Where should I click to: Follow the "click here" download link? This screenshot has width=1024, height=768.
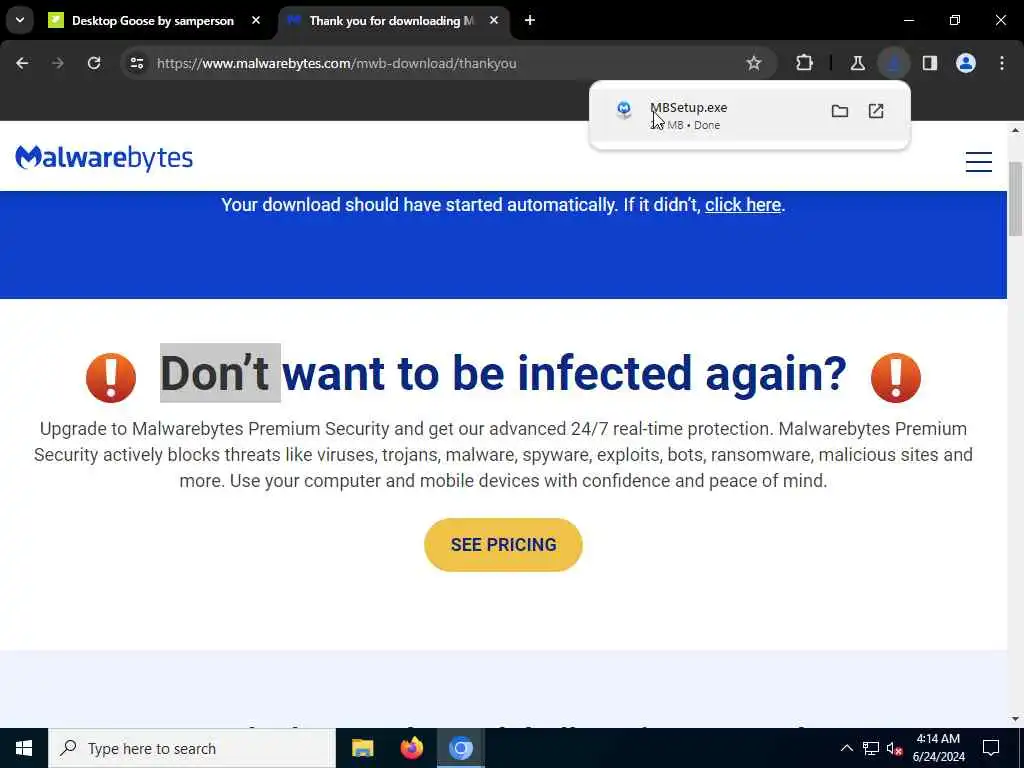point(743,205)
